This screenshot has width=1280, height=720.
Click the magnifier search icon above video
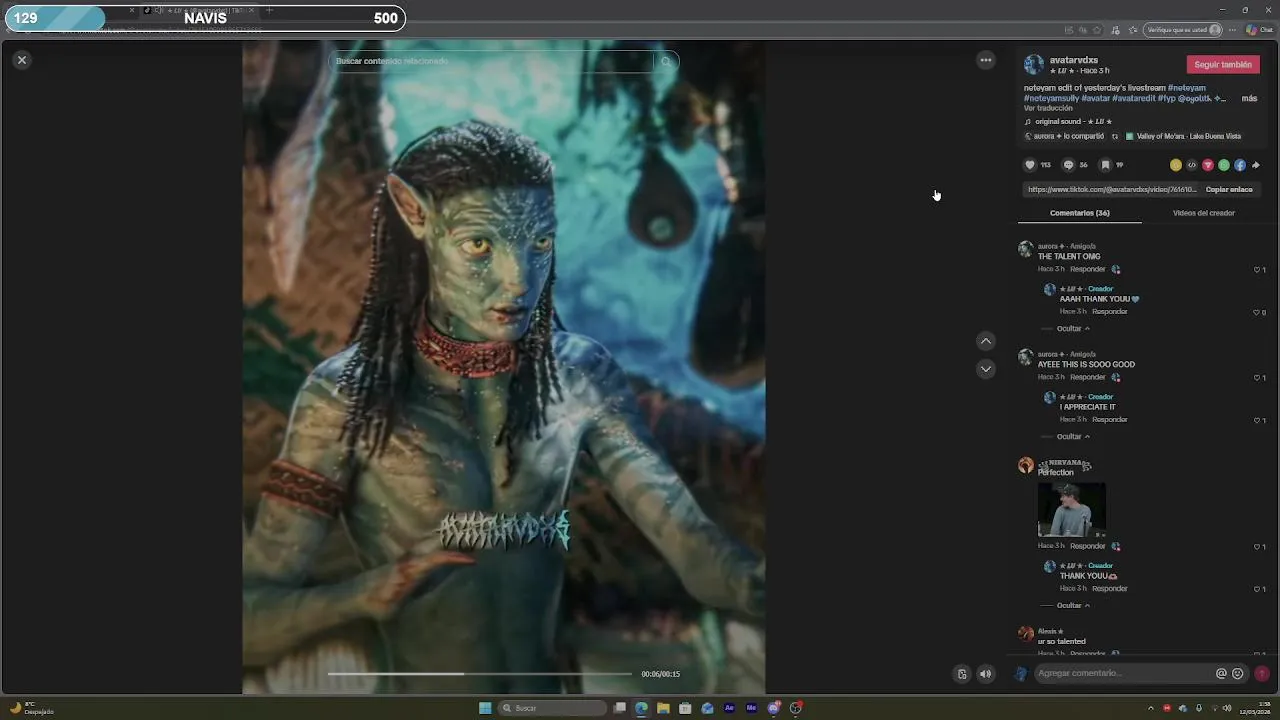(x=666, y=61)
